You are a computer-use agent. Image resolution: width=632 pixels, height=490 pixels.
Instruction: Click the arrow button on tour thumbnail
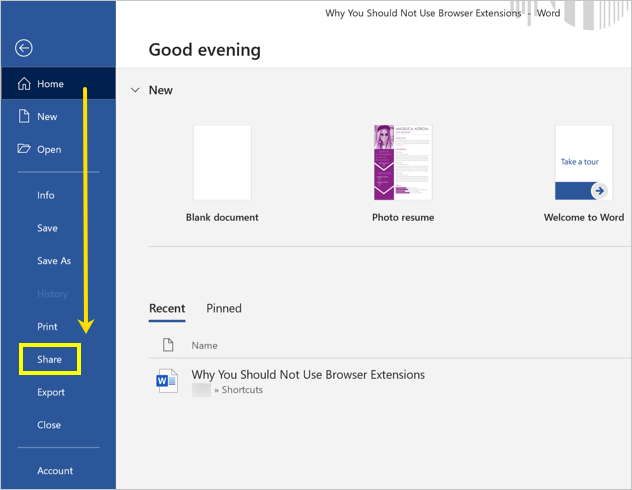599,191
